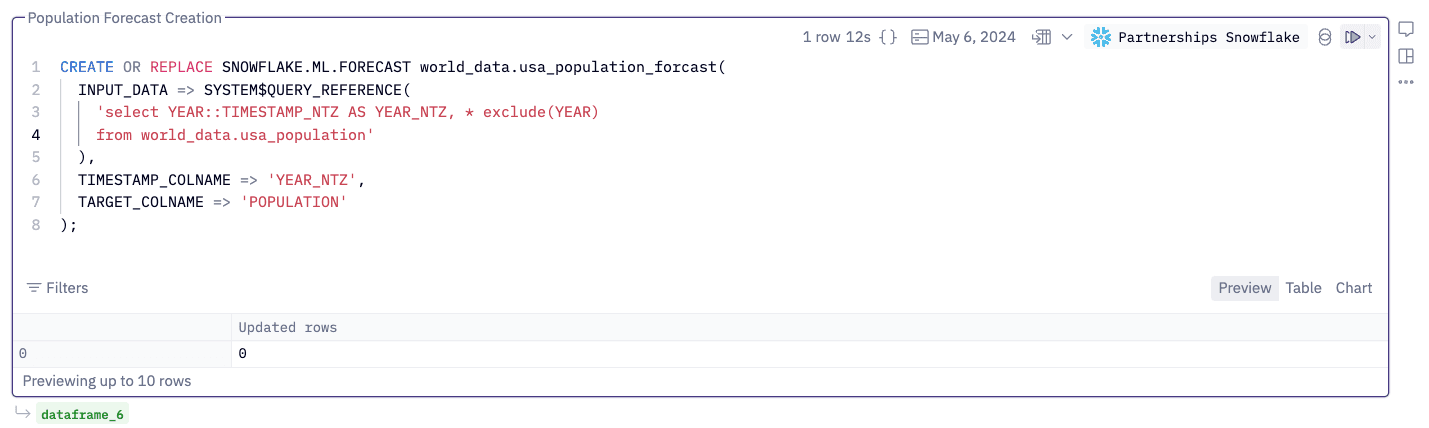The width and height of the screenshot is (1429, 428).
Task: Click the dataframe_6 output label
Action: coord(83,414)
